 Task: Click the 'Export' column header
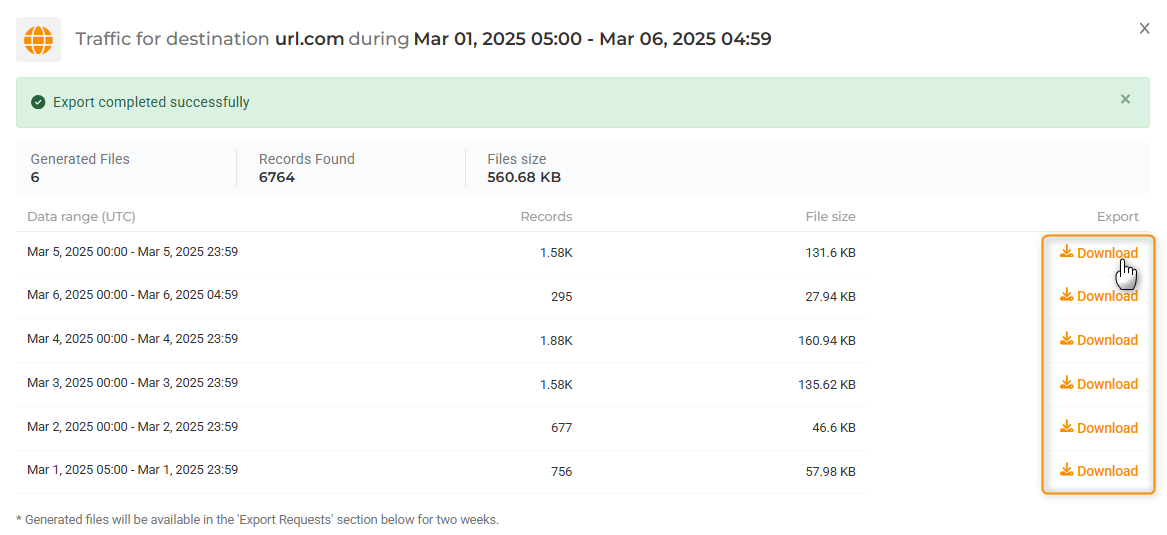click(x=1117, y=217)
